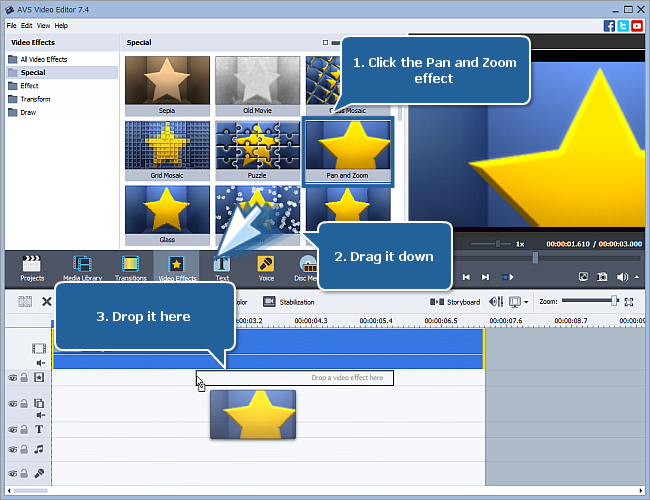The image size is (650, 500).
Task: Open the Edit menu
Action: pos(27,26)
